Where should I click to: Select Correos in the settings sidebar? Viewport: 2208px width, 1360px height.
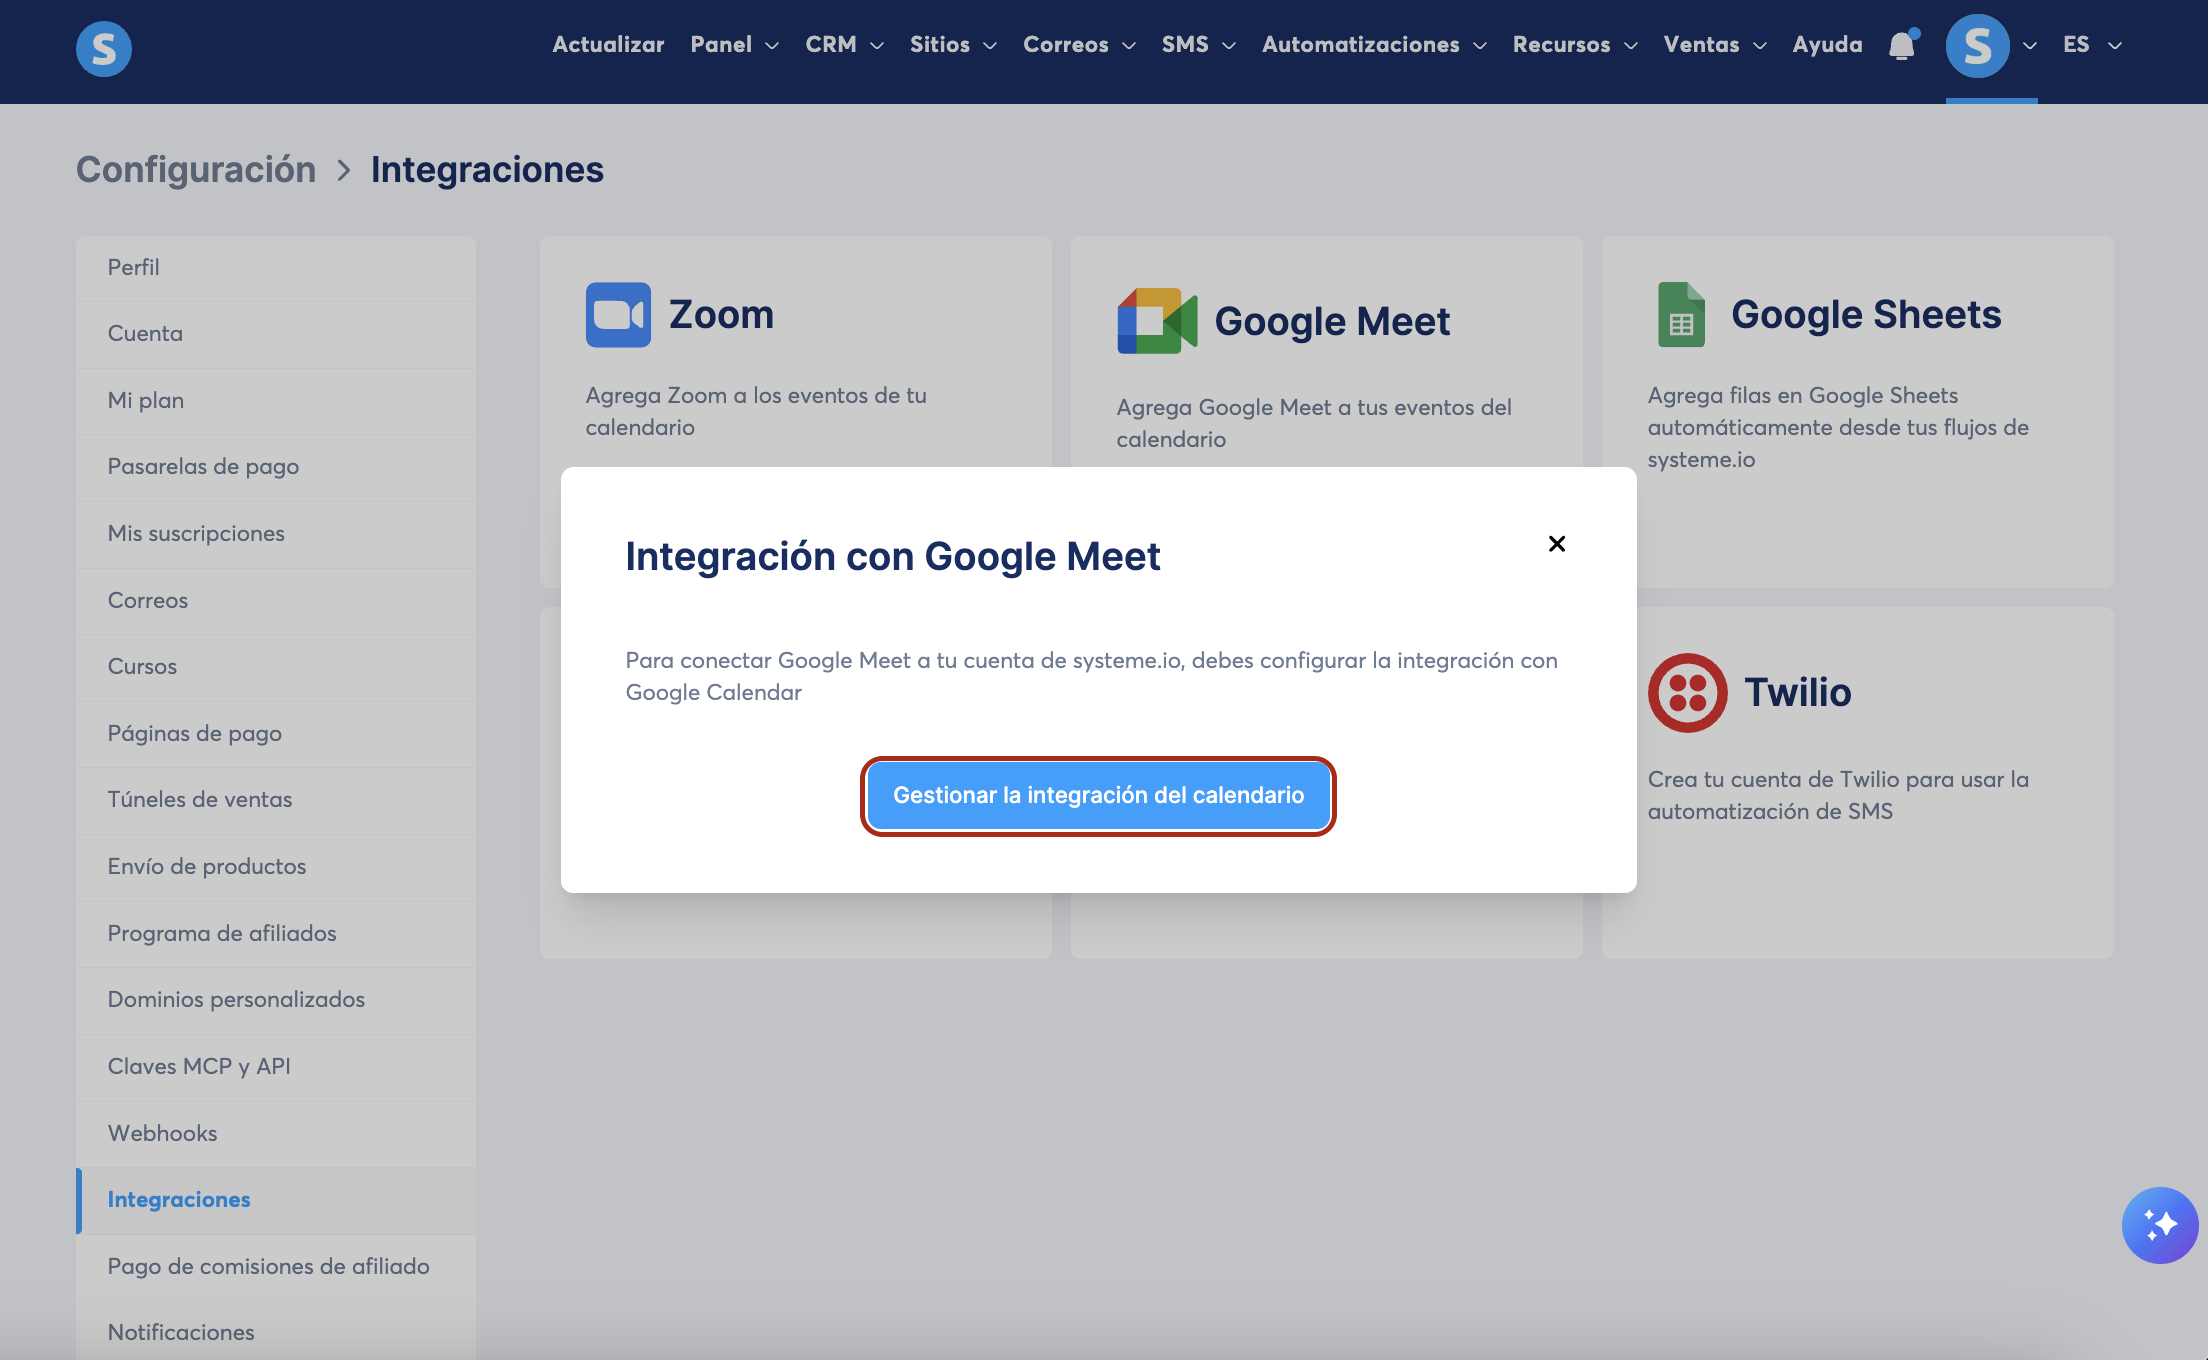point(276,601)
